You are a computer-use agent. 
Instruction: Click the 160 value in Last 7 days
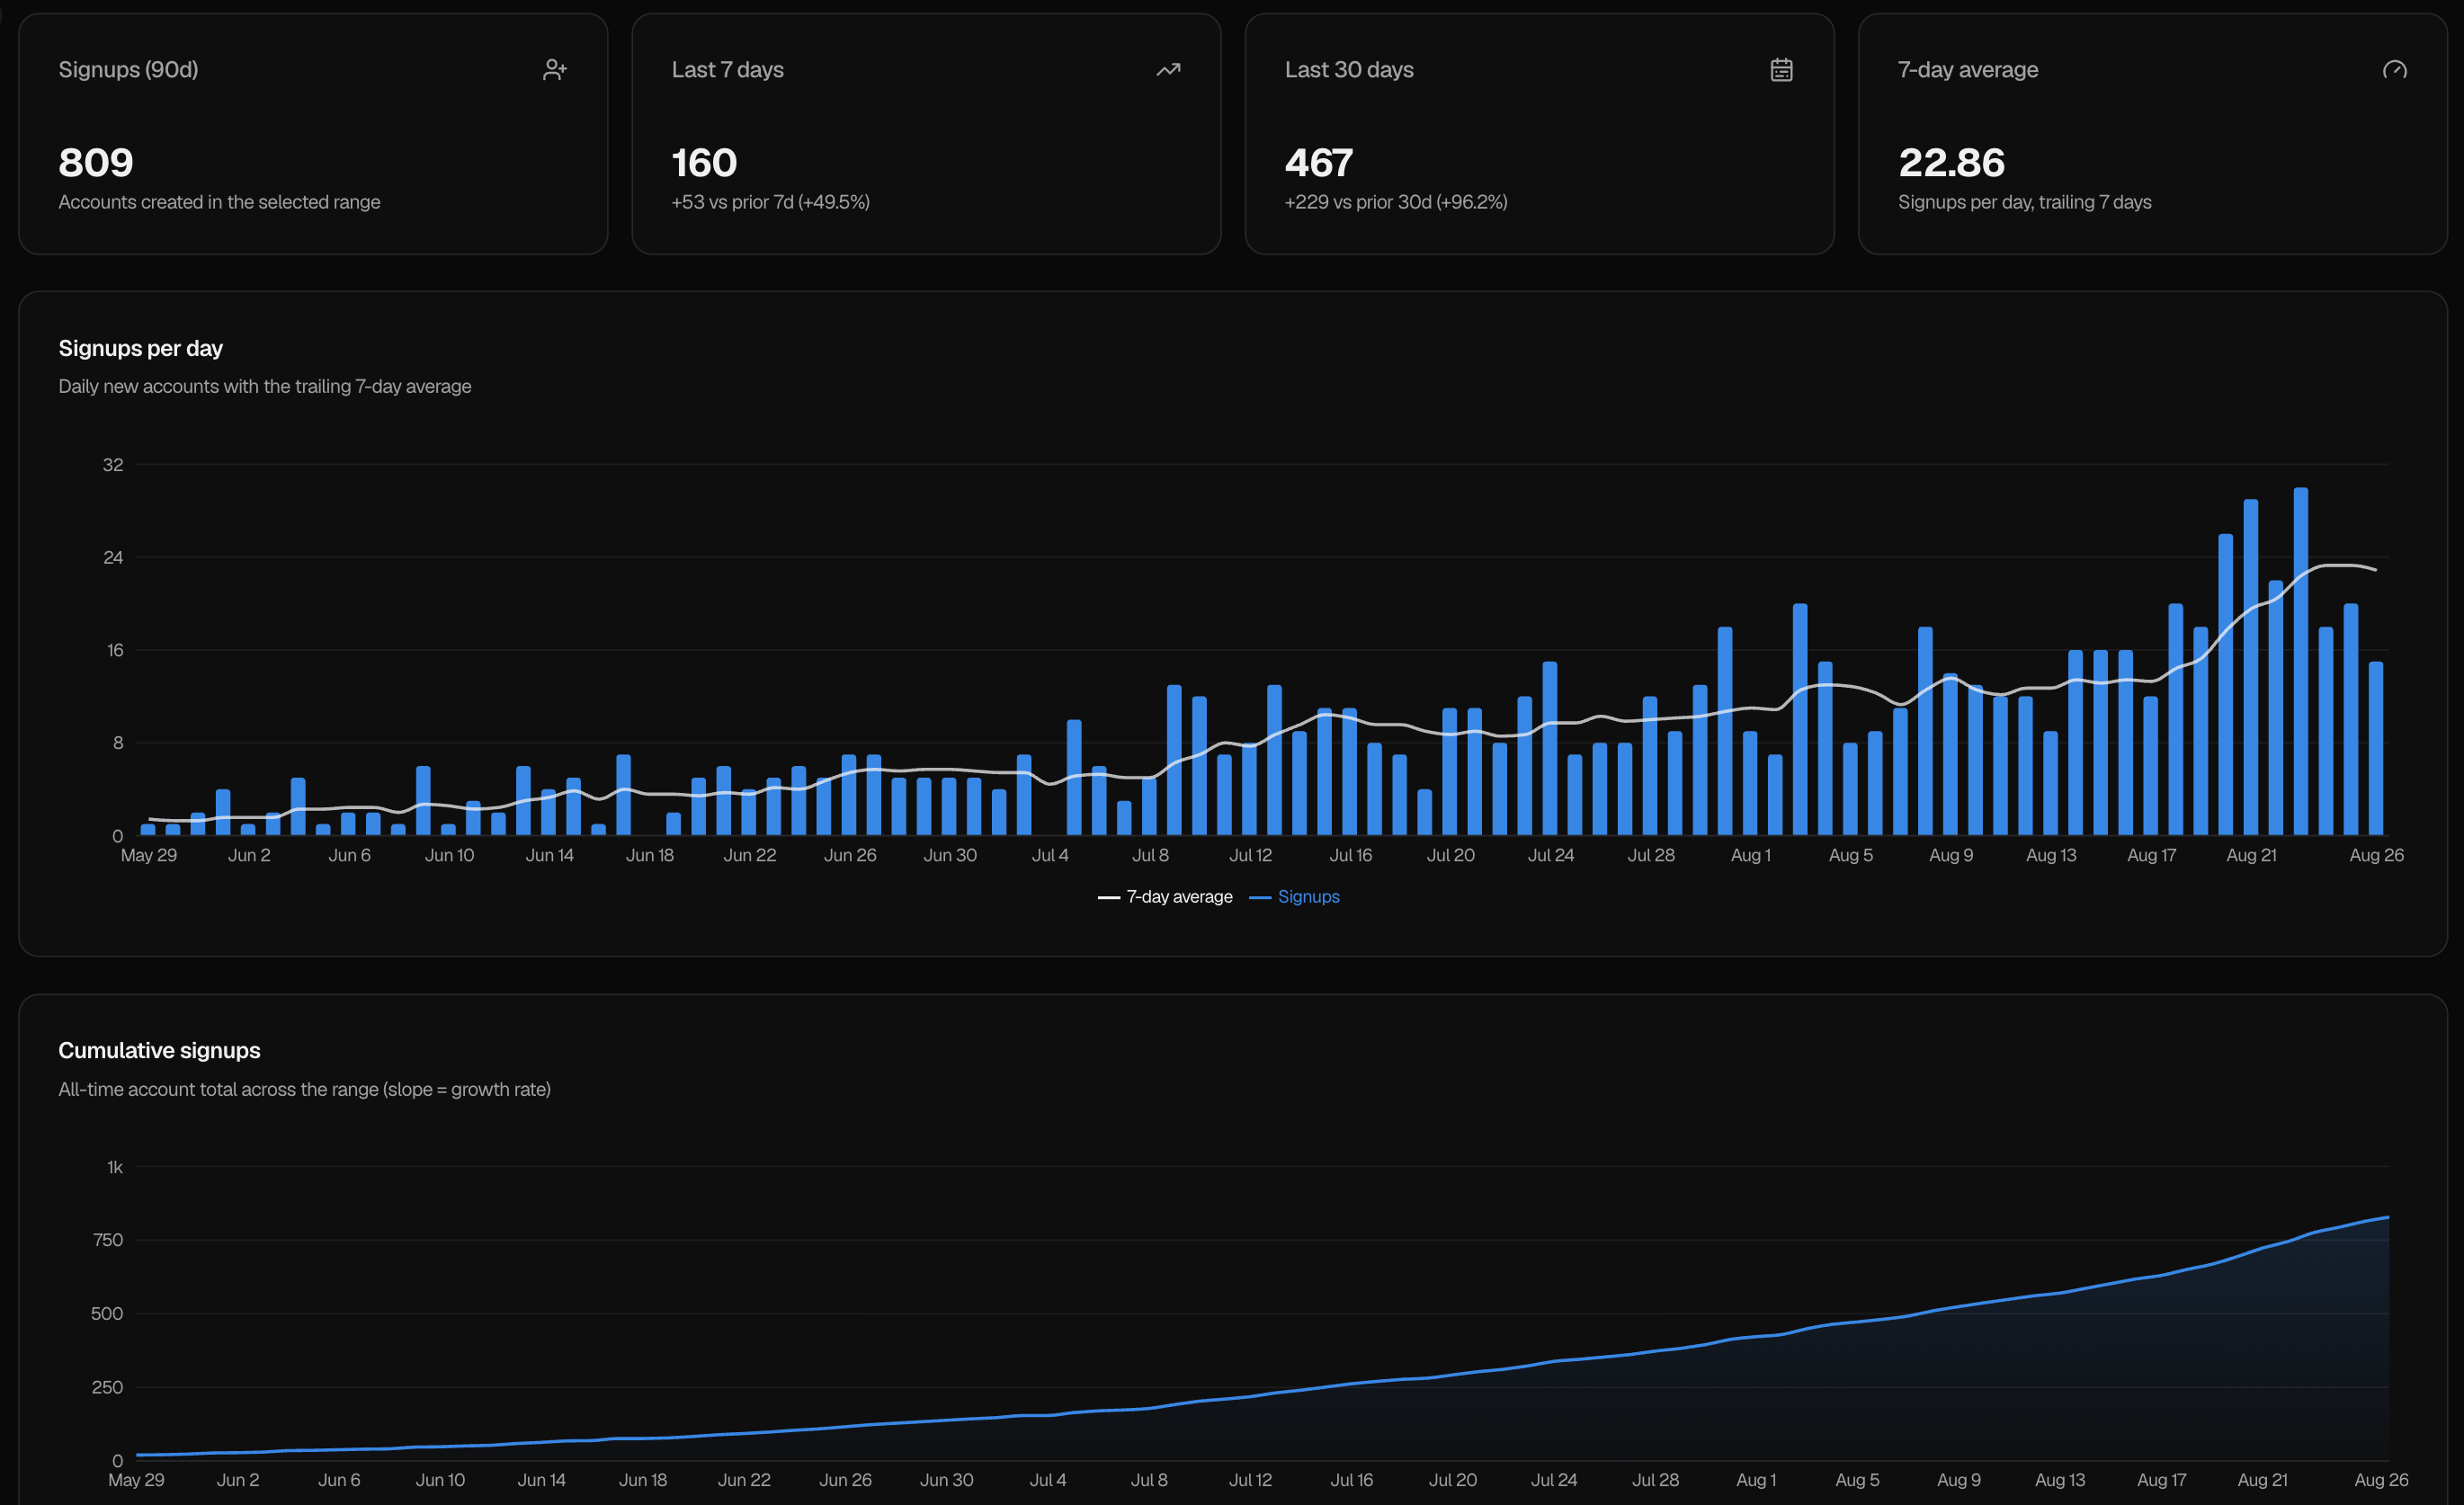(x=704, y=162)
